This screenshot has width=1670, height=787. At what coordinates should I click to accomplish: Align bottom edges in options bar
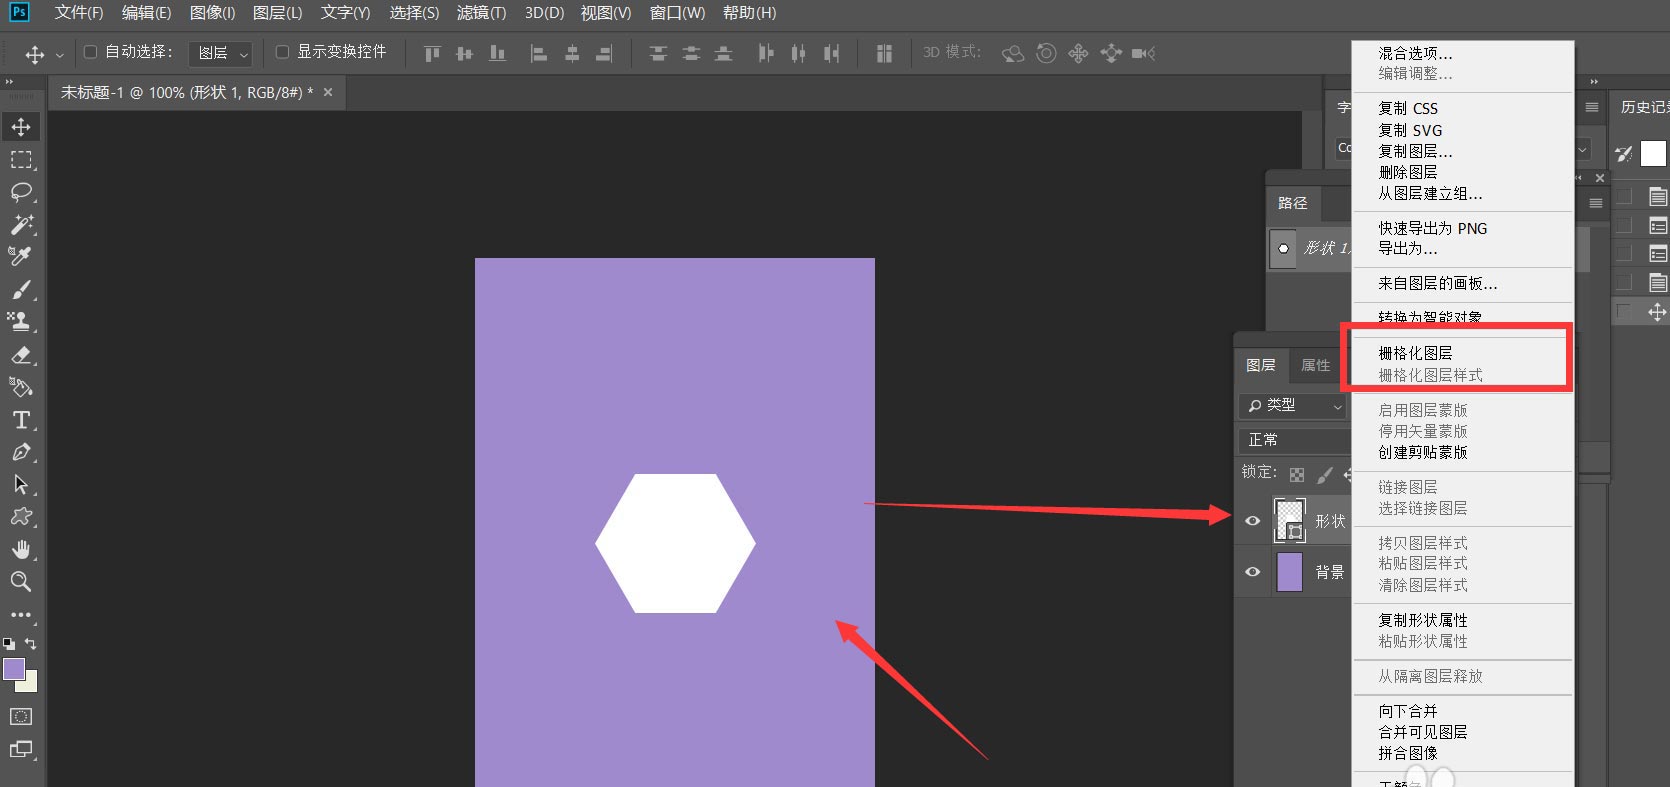point(497,54)
